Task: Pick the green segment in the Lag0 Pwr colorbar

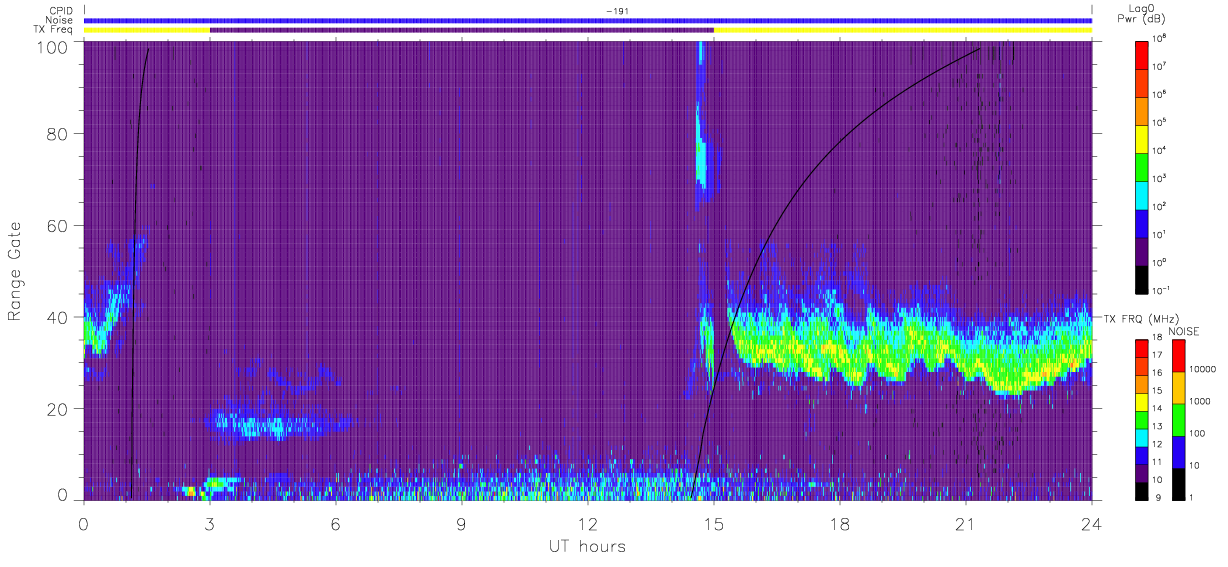Action: (1143, 165)
